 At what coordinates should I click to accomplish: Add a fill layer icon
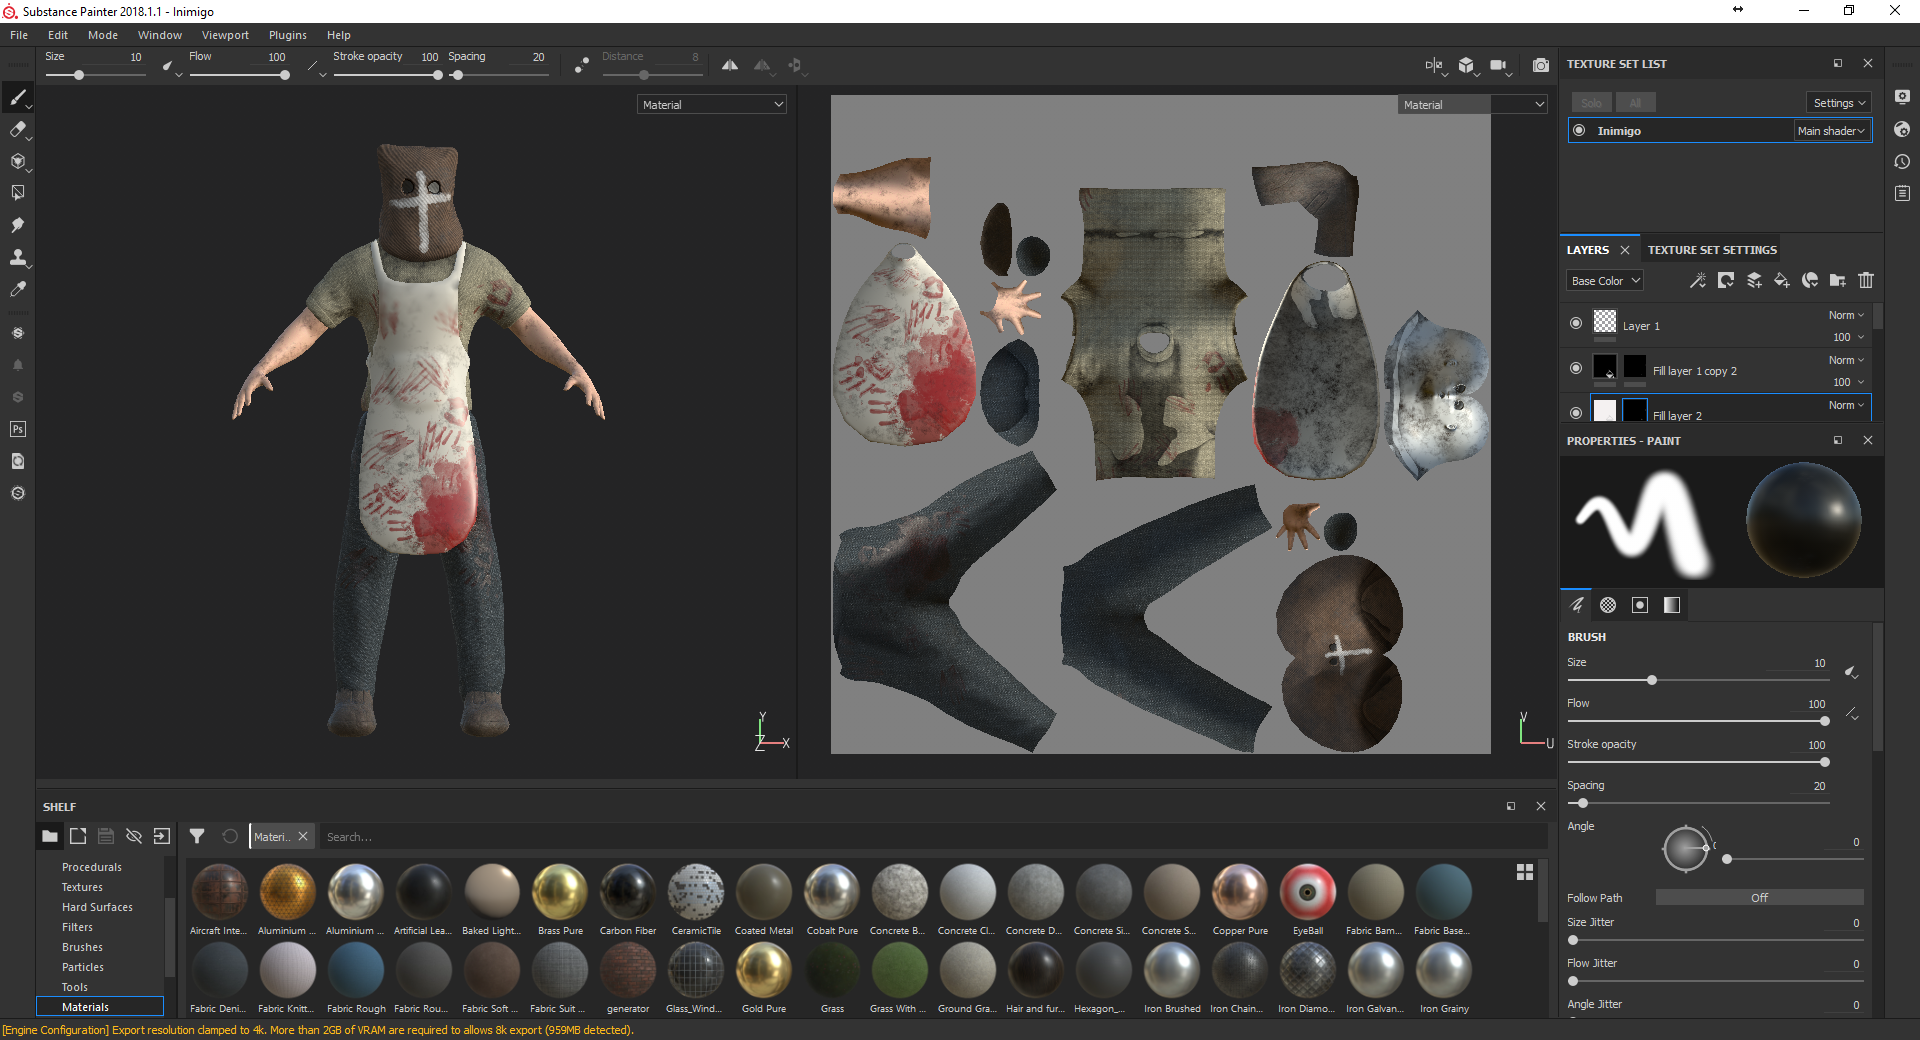pos(1782,281)
